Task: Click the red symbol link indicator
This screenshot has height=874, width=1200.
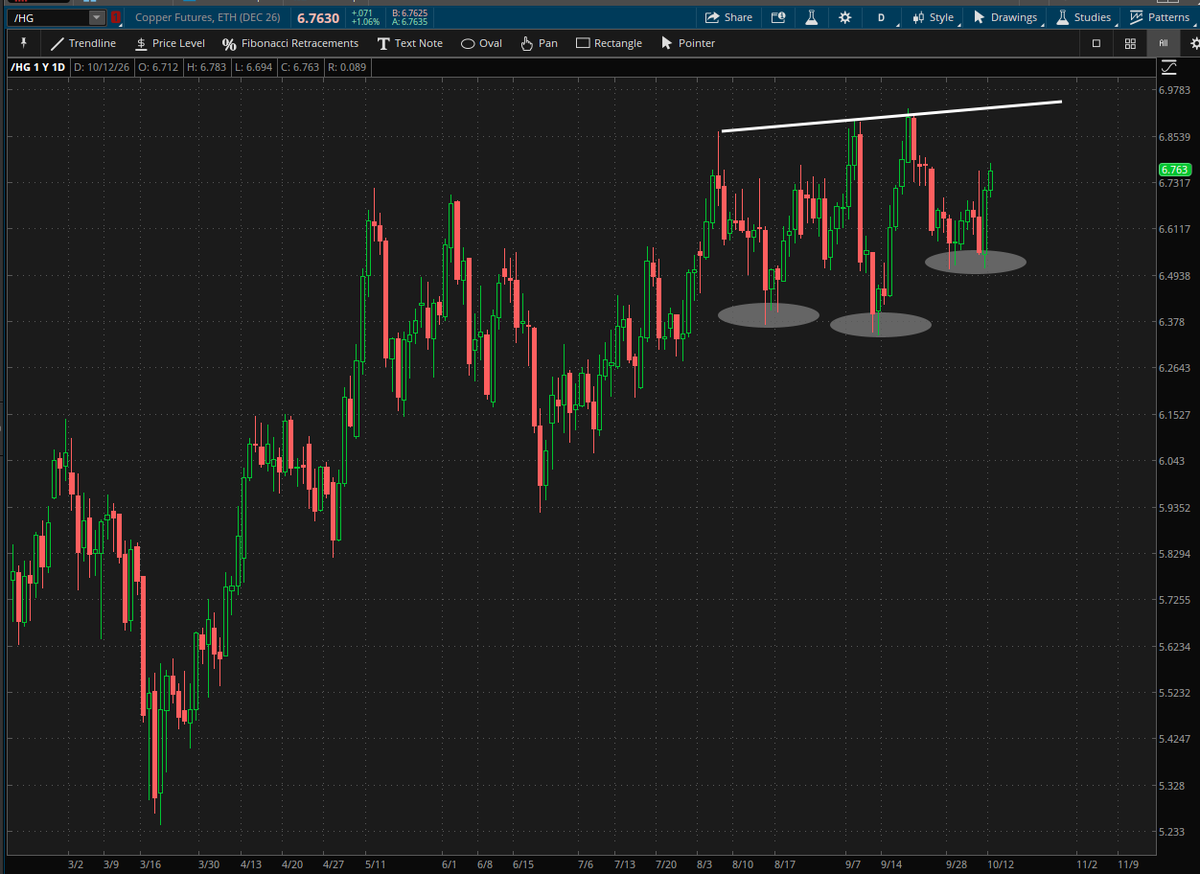Action: [x=116, y=18]
